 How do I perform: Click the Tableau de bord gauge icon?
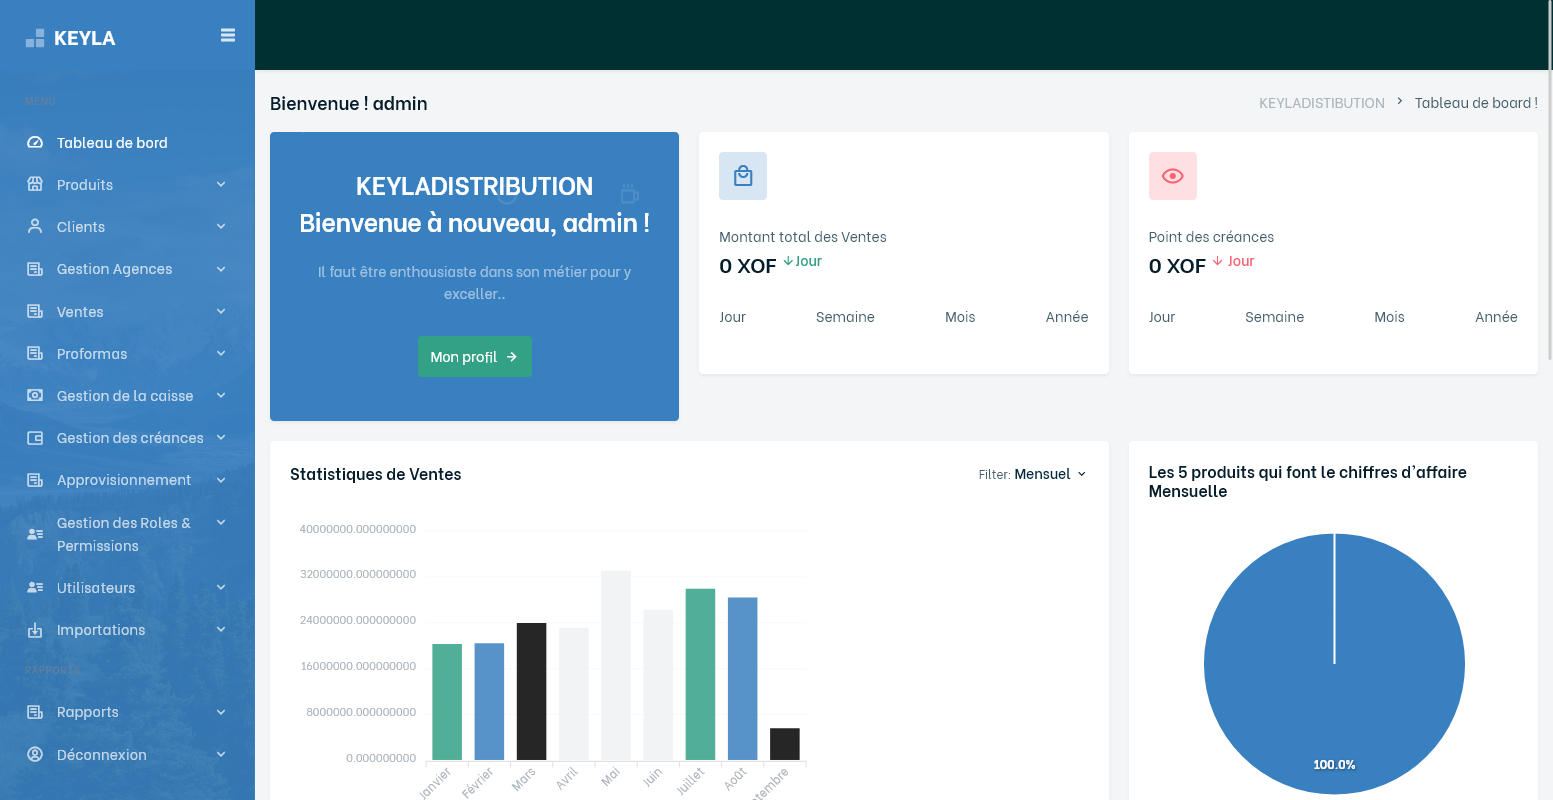pos(35,143)
